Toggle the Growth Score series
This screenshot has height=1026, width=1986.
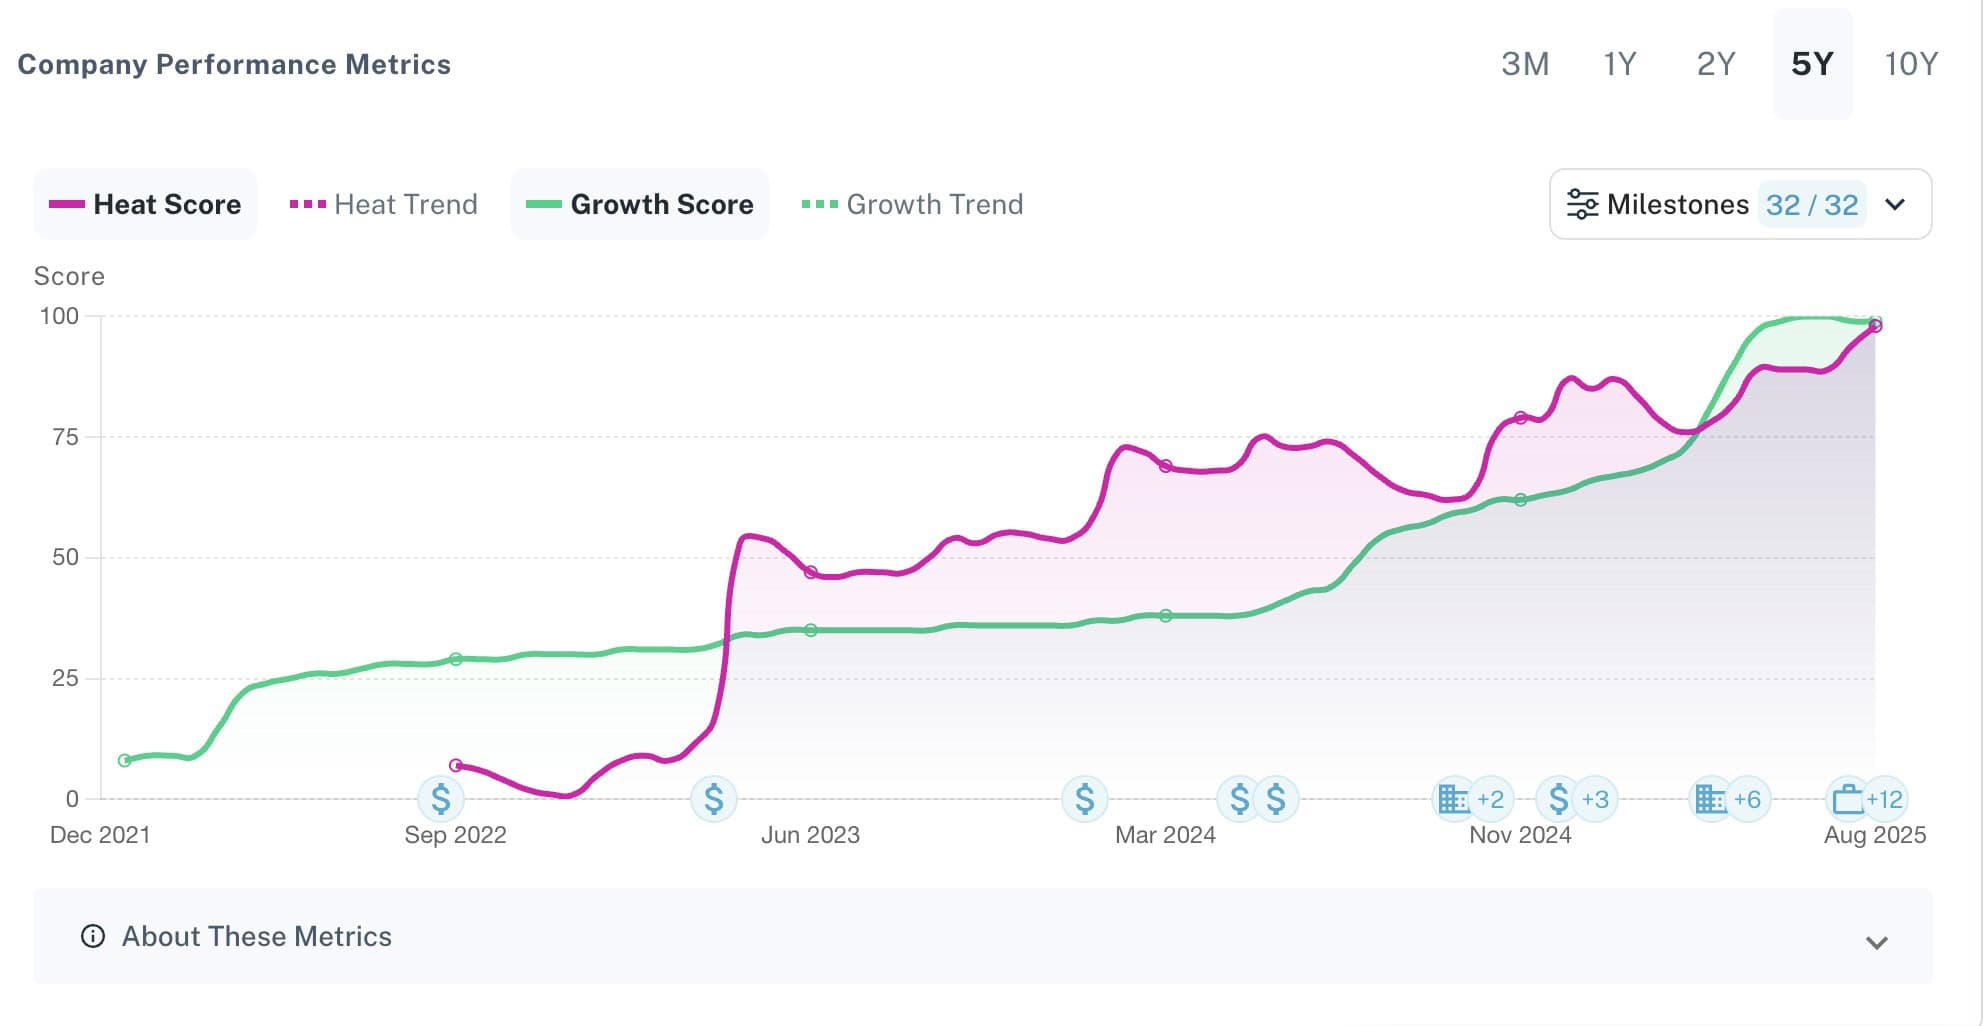[640, 204]
